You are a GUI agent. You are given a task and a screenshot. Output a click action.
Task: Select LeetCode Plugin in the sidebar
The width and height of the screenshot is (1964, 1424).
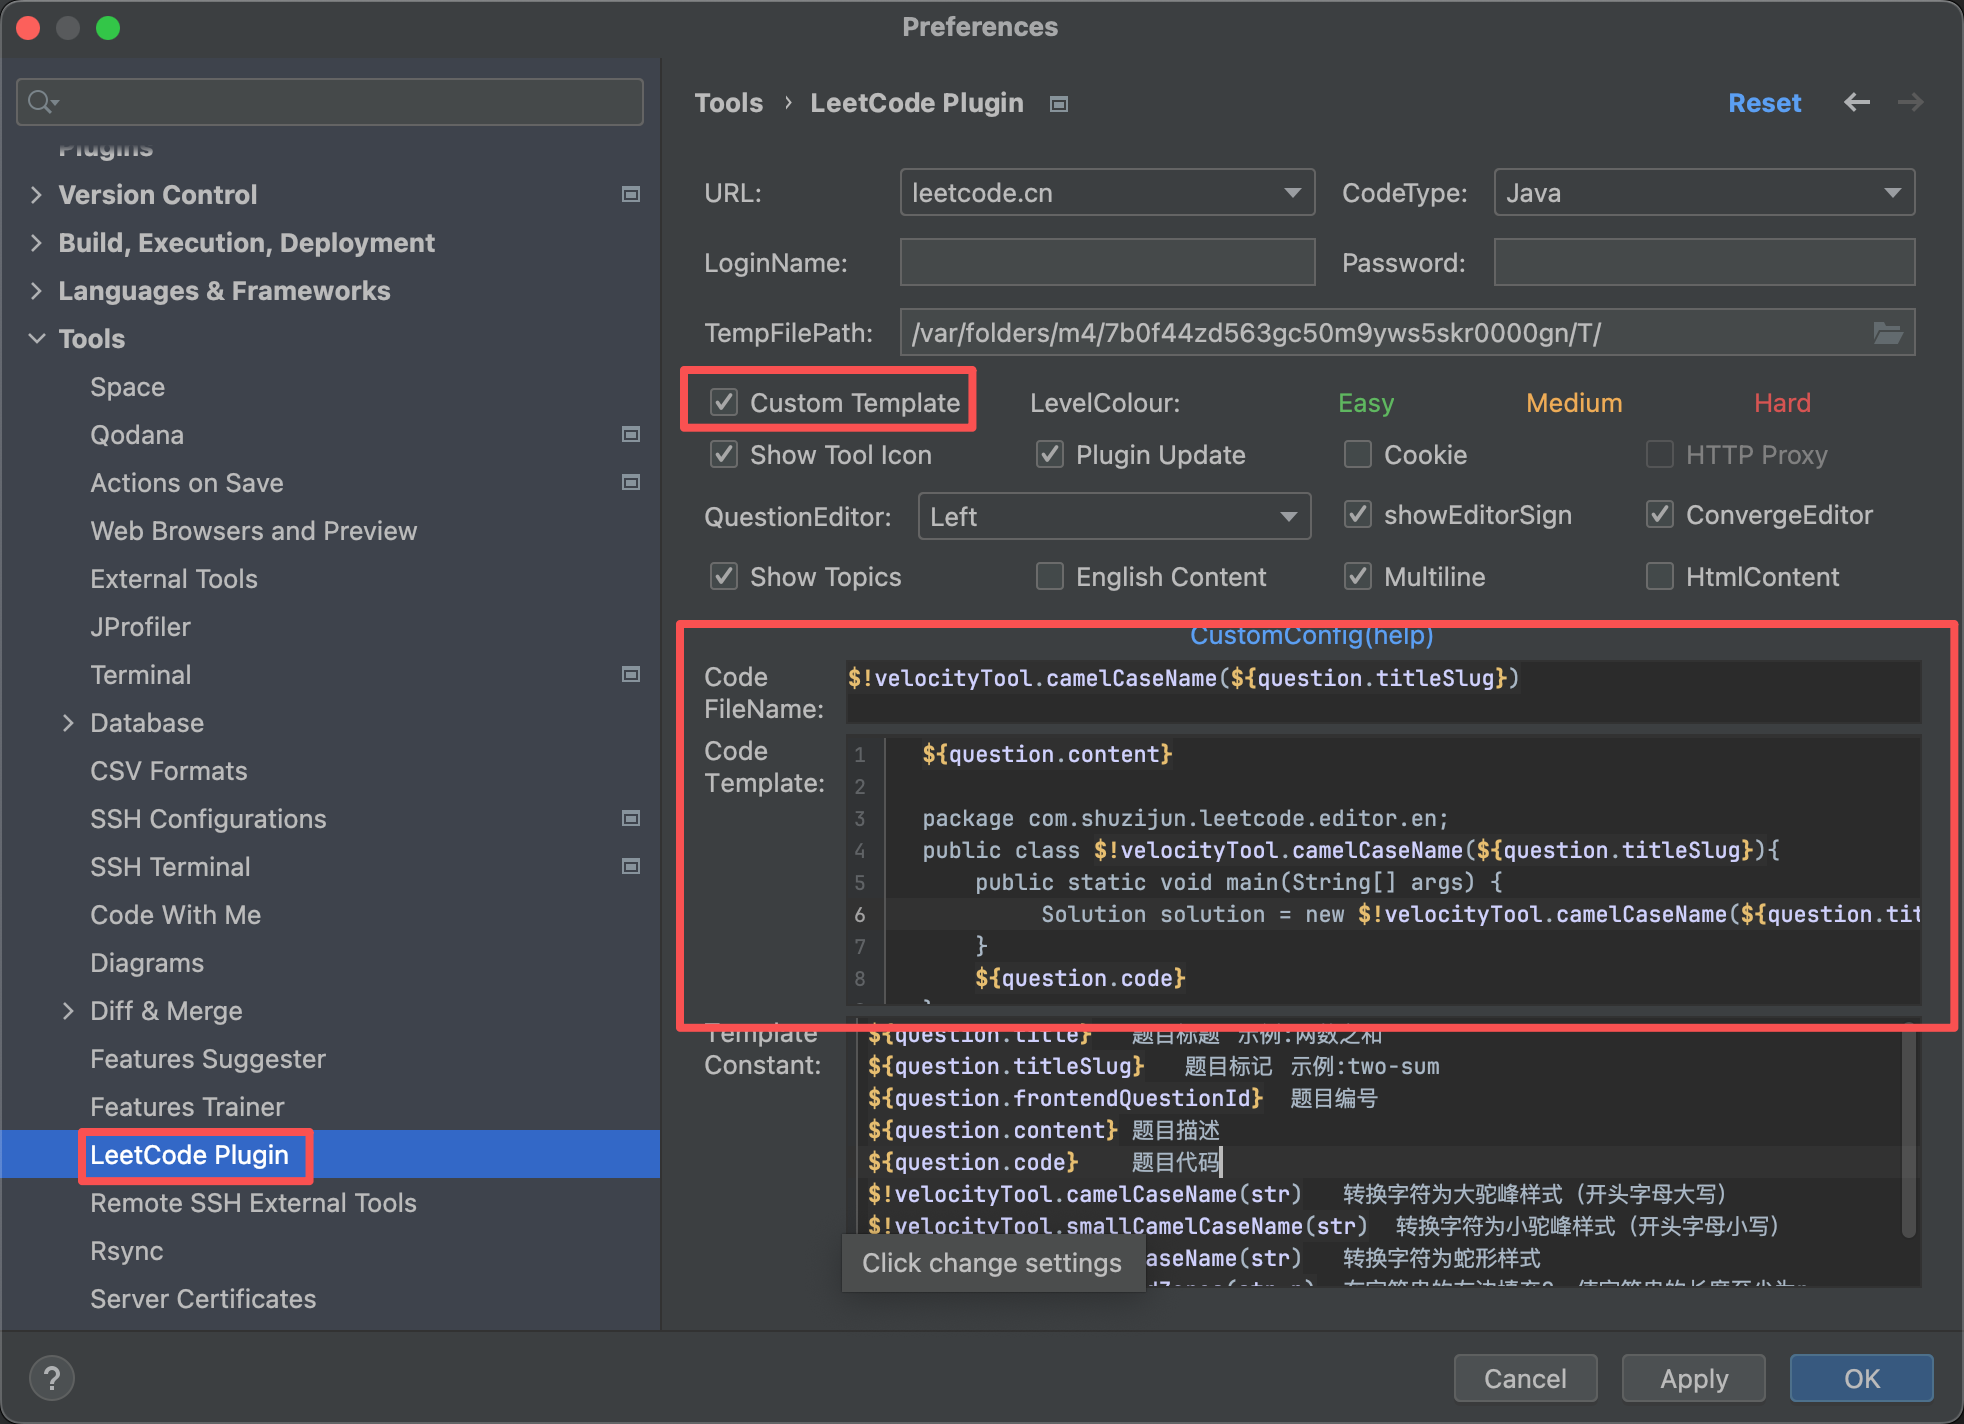tap(189, 1155)
